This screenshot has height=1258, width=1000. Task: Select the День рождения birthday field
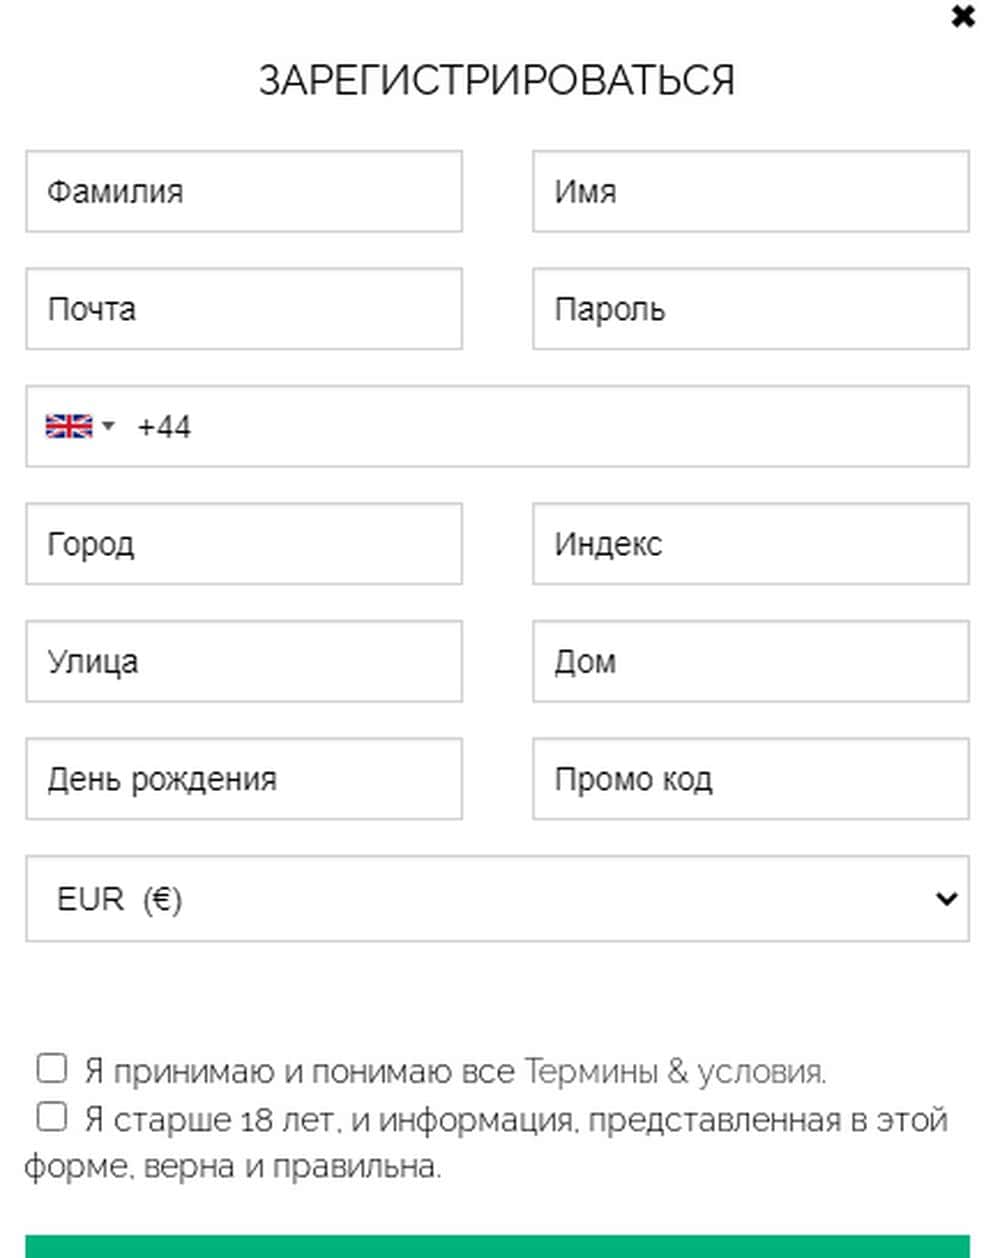[x=244, y=779]
